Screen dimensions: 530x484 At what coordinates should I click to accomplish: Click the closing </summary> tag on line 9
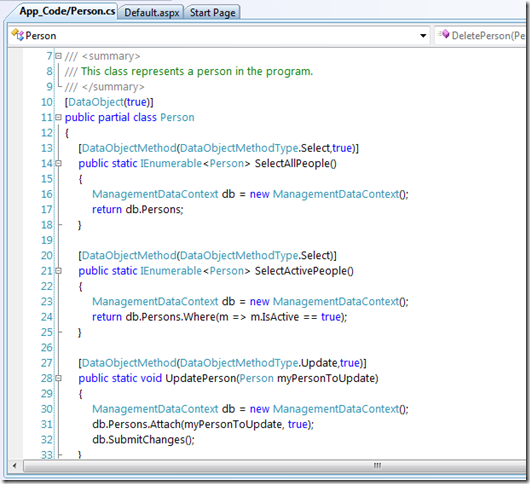[x=113, y=87]
